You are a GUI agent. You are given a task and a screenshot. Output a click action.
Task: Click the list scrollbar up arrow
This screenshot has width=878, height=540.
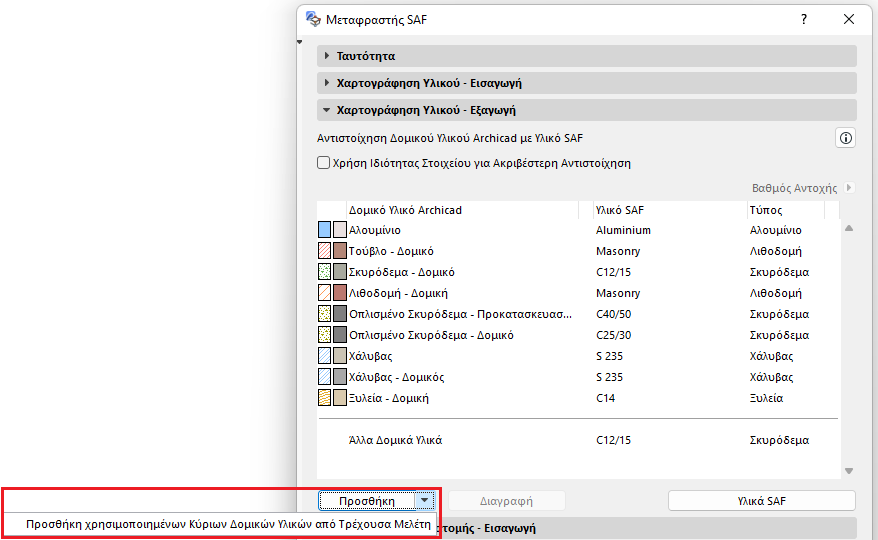[x=849, y=228]
